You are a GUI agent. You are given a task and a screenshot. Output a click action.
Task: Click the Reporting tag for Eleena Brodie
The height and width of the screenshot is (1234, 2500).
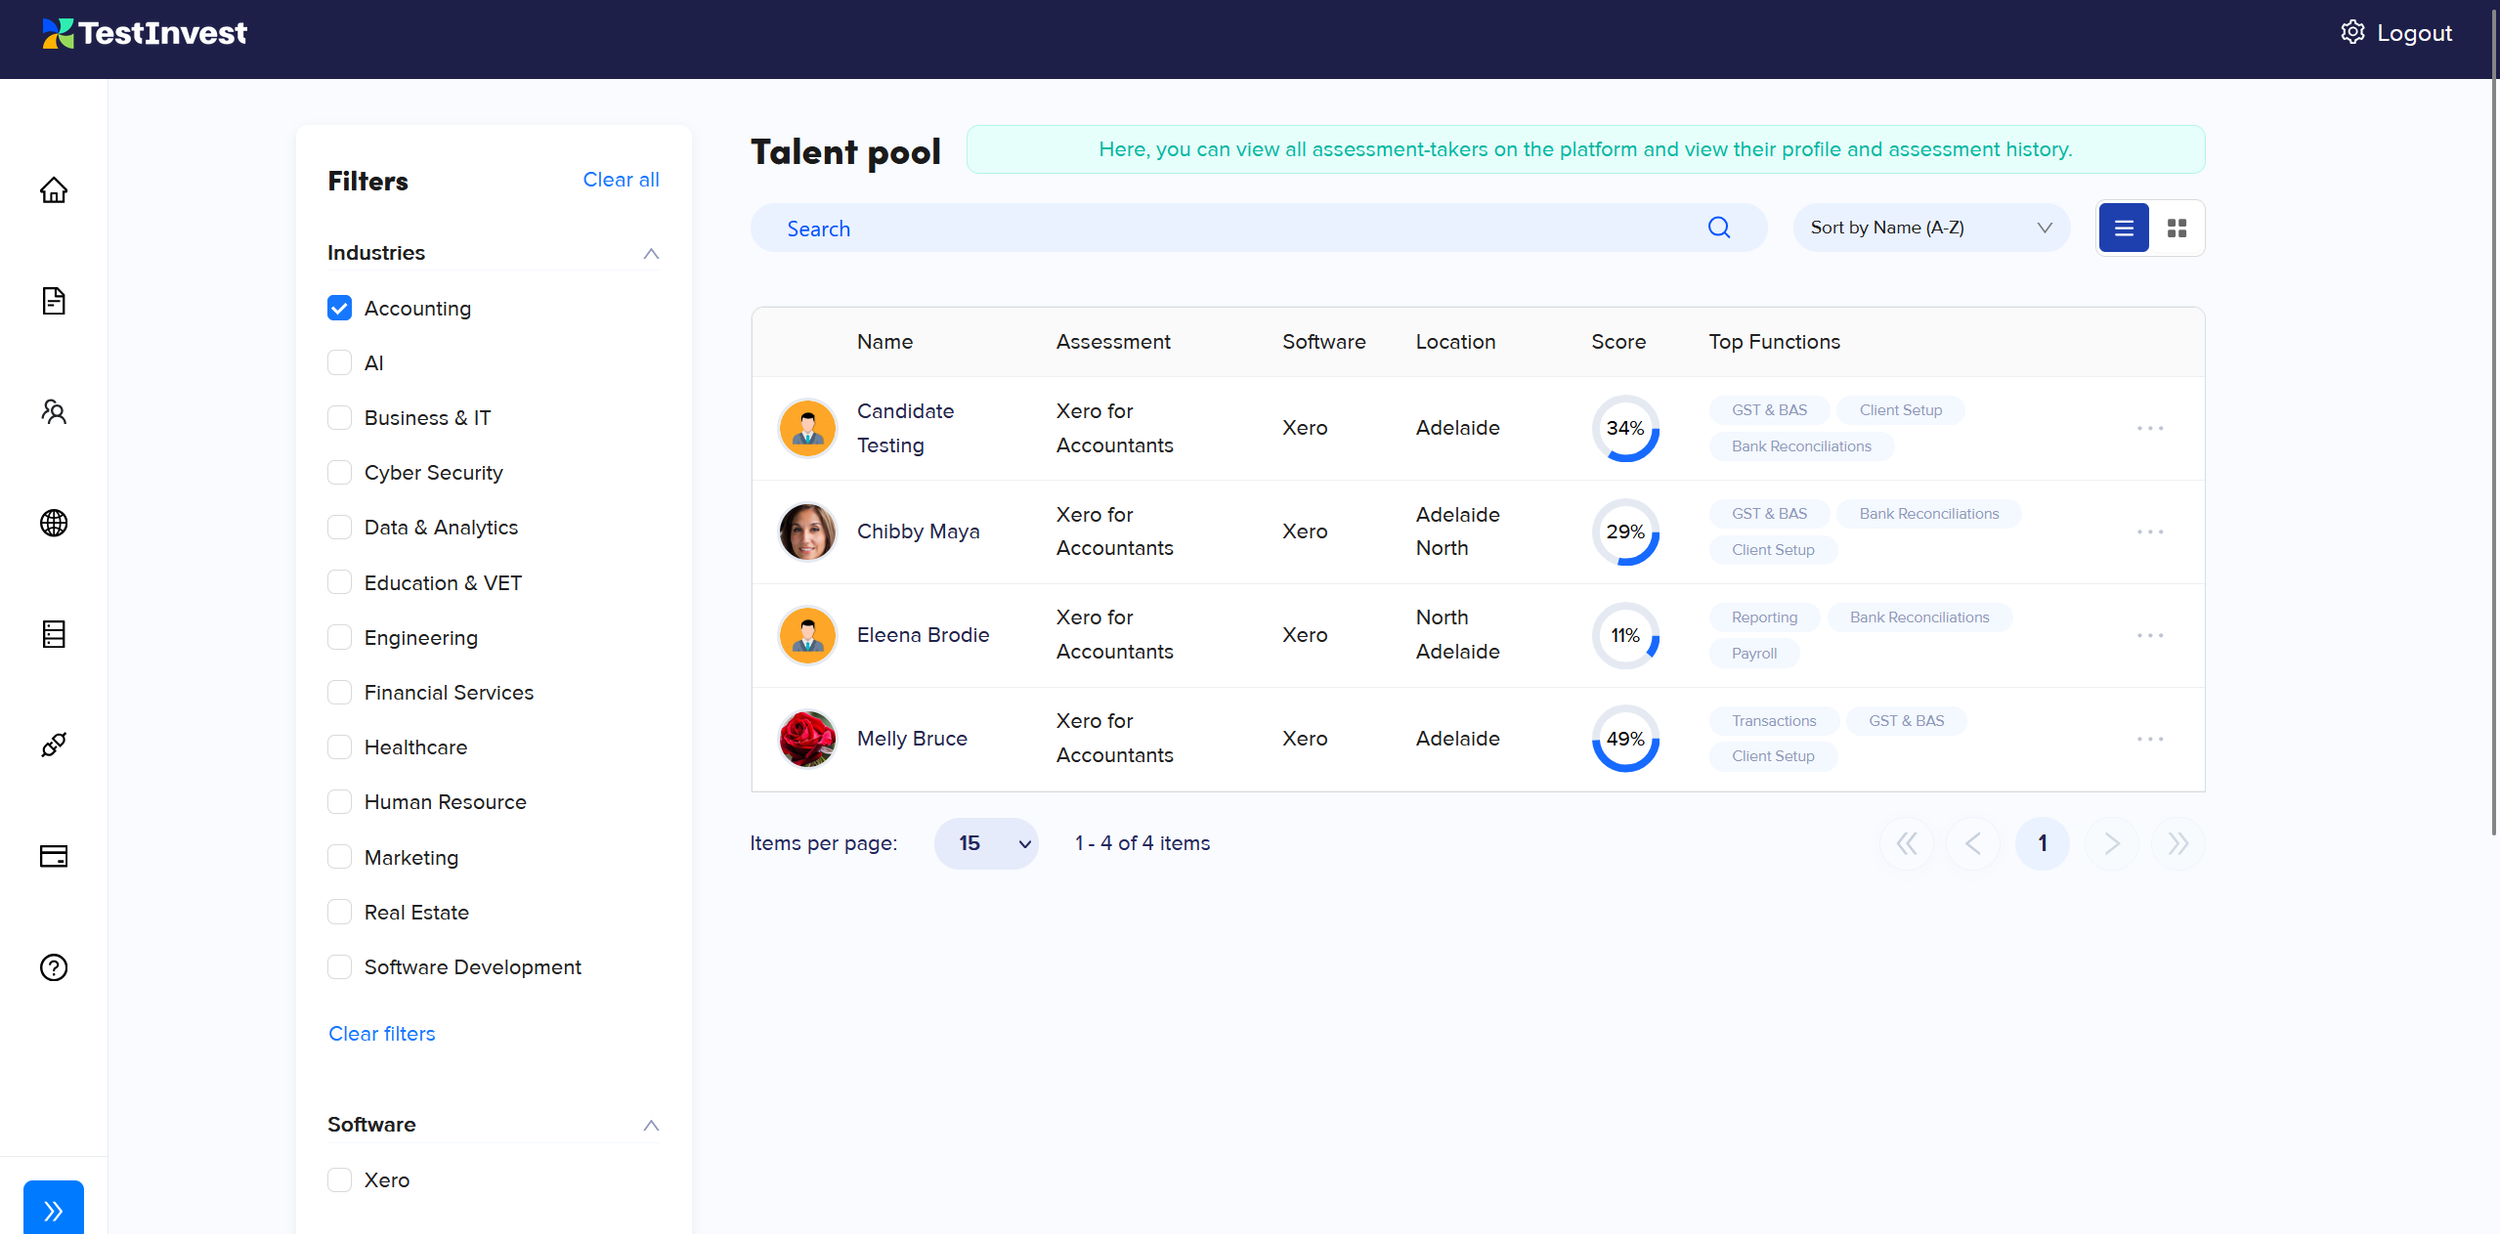coord(1764,617)
